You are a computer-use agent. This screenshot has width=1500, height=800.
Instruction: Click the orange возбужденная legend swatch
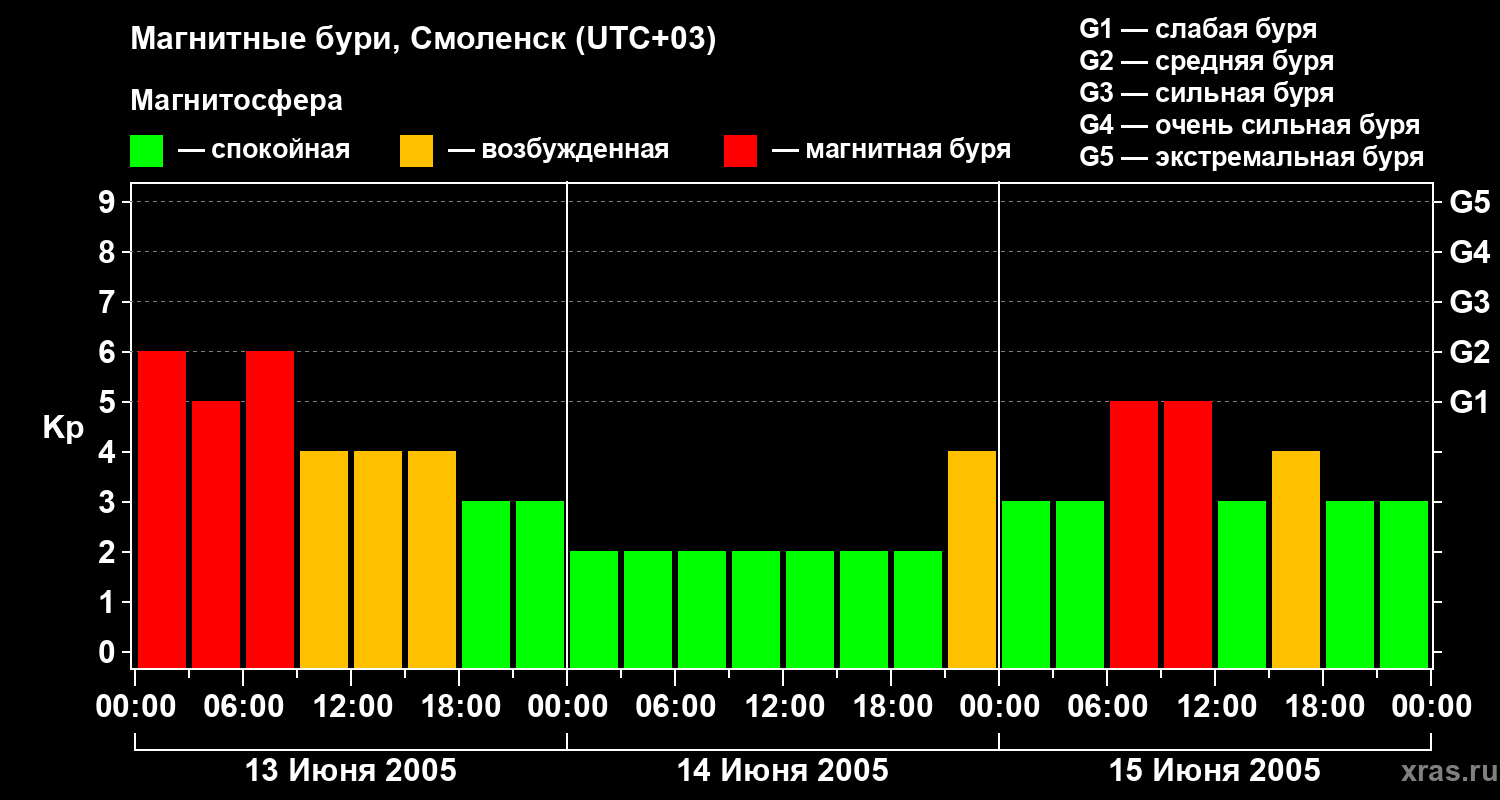click(x=416, y=151)
